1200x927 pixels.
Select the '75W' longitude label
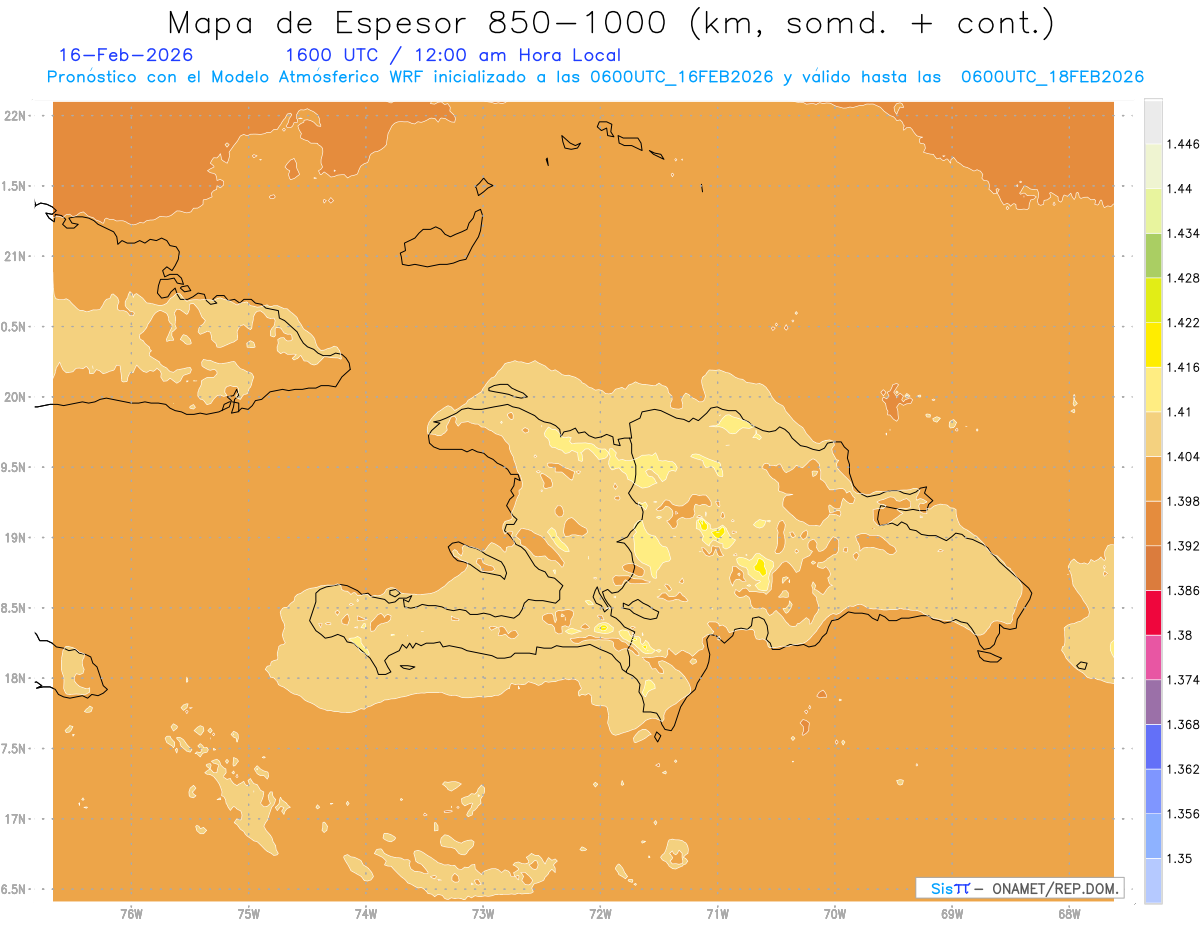tap(249, 913)
